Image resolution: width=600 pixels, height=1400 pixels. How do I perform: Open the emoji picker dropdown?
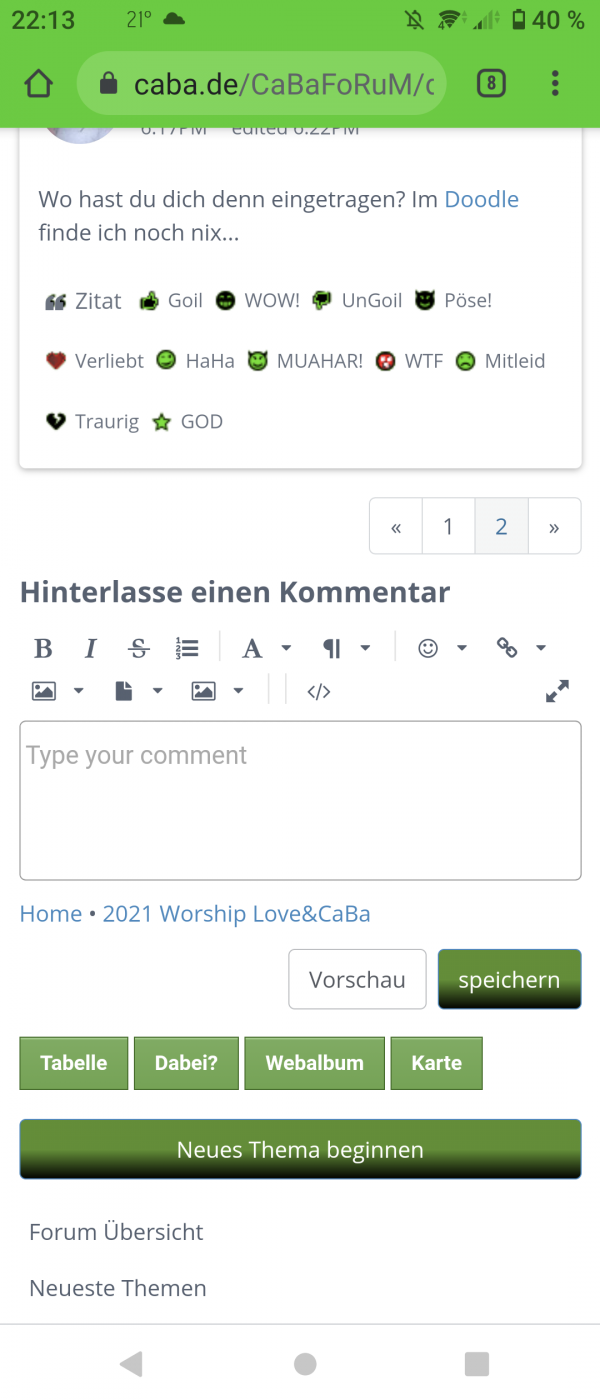429,648
